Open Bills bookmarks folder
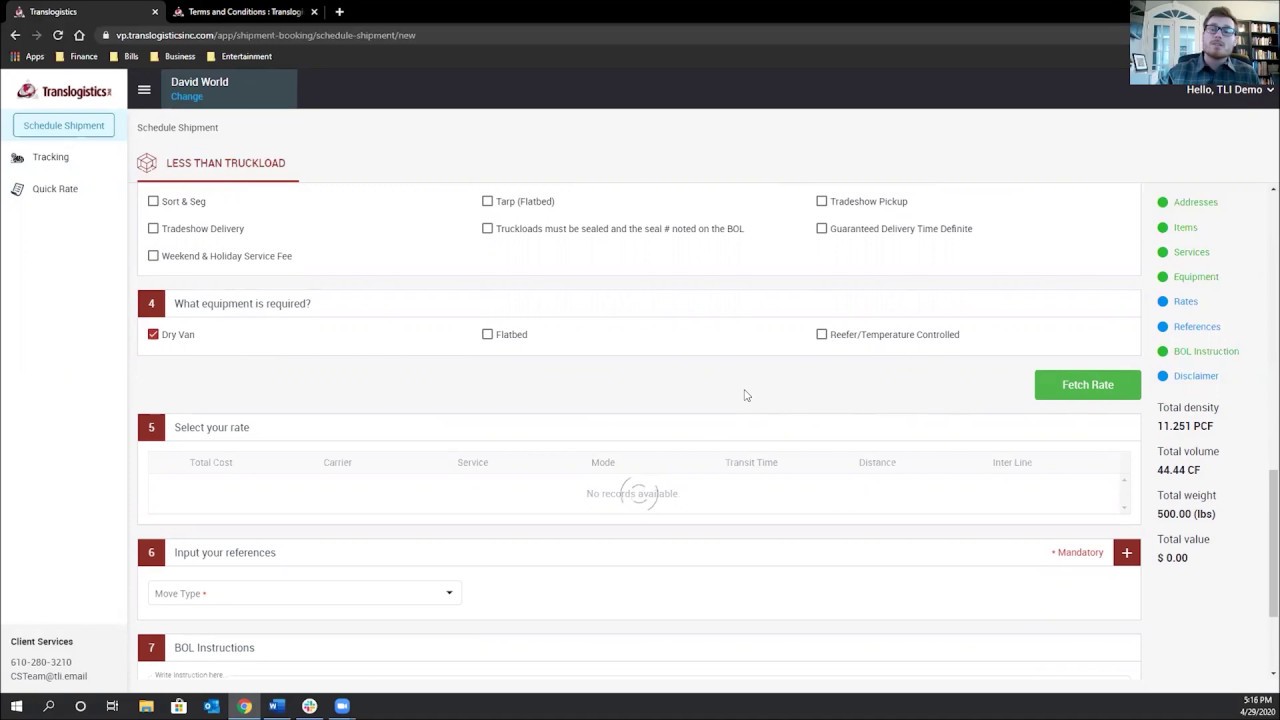Viewport: 1280px width, 720px height. pos(123,57)
